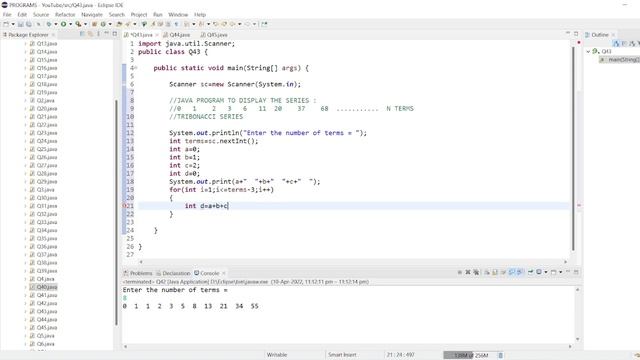The height and width of the screenshot is (360, 640).
Task: Expand the Q20.java tree node
Action: pyautogui.click(x=26, y=109)
